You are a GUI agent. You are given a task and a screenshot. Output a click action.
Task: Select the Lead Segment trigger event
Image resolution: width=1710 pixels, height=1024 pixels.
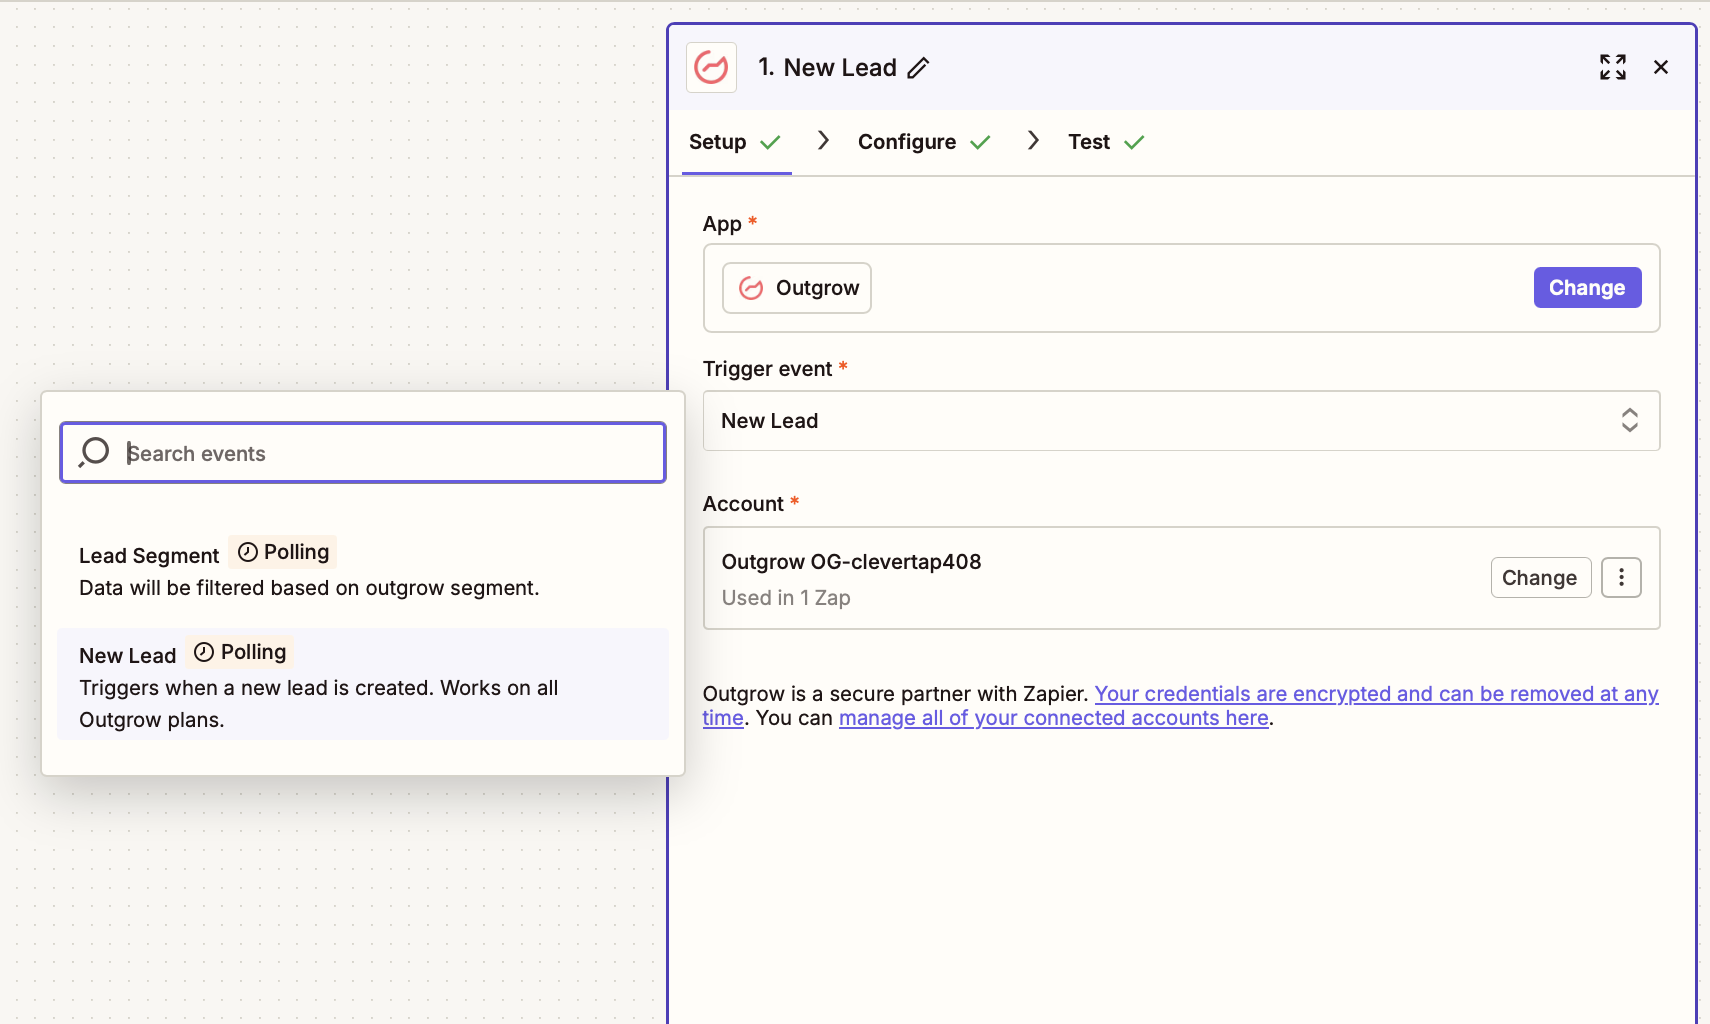363,570
